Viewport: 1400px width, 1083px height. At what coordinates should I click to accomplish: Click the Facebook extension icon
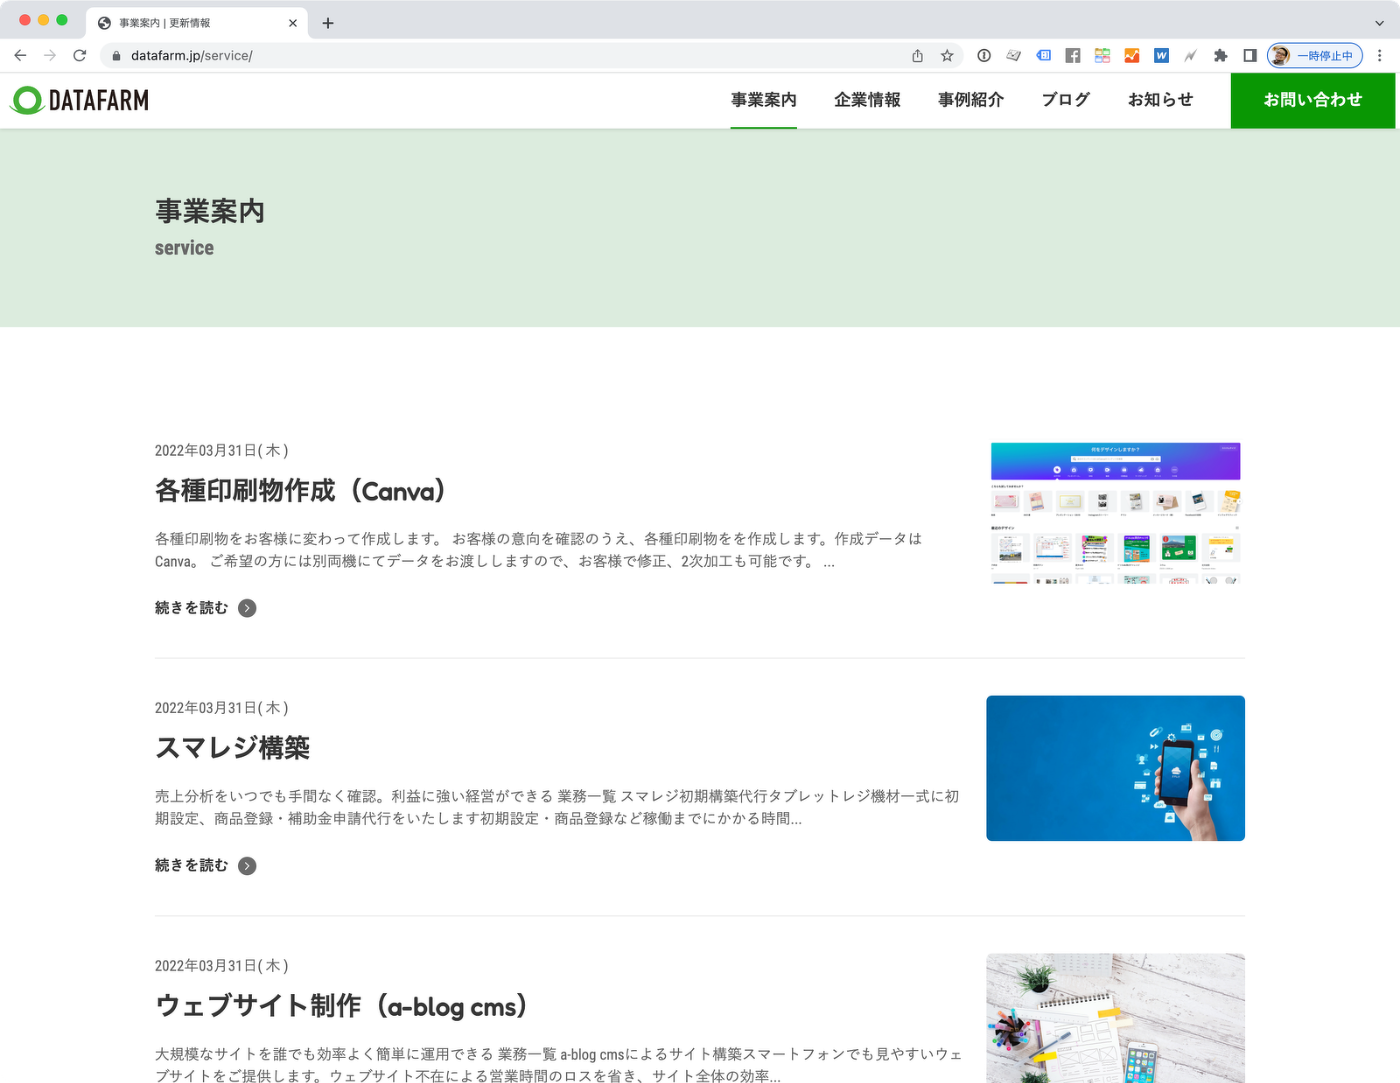[x=1072, y=56]
